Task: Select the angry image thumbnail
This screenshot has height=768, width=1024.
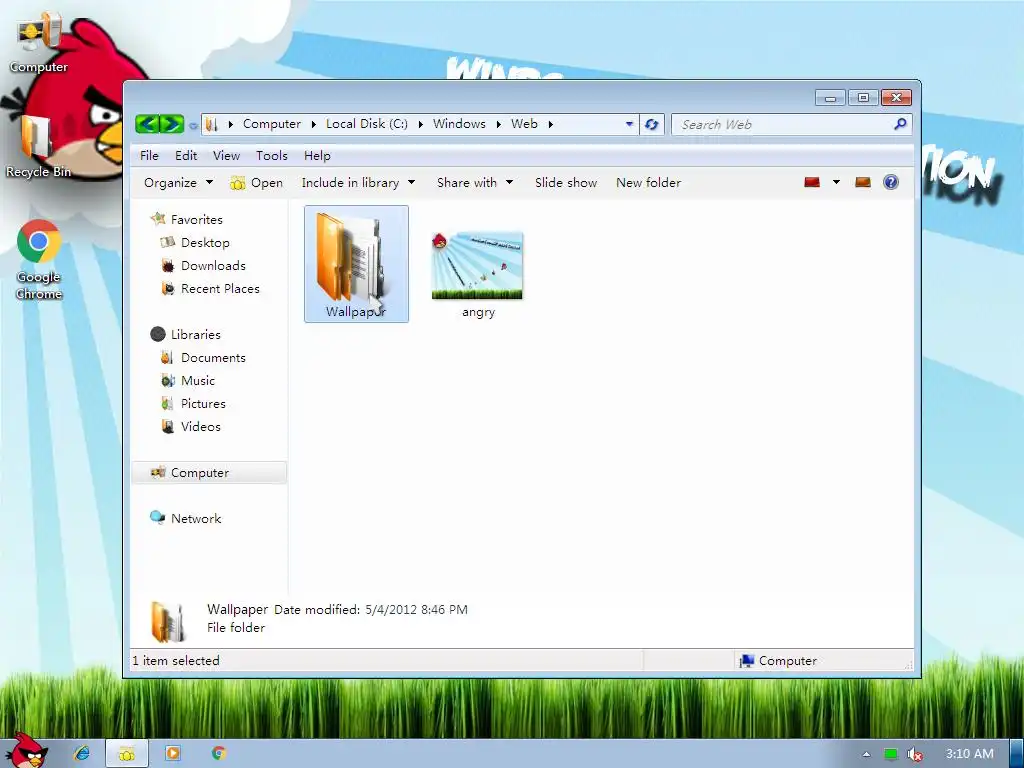Action: [x=477, y=266]
